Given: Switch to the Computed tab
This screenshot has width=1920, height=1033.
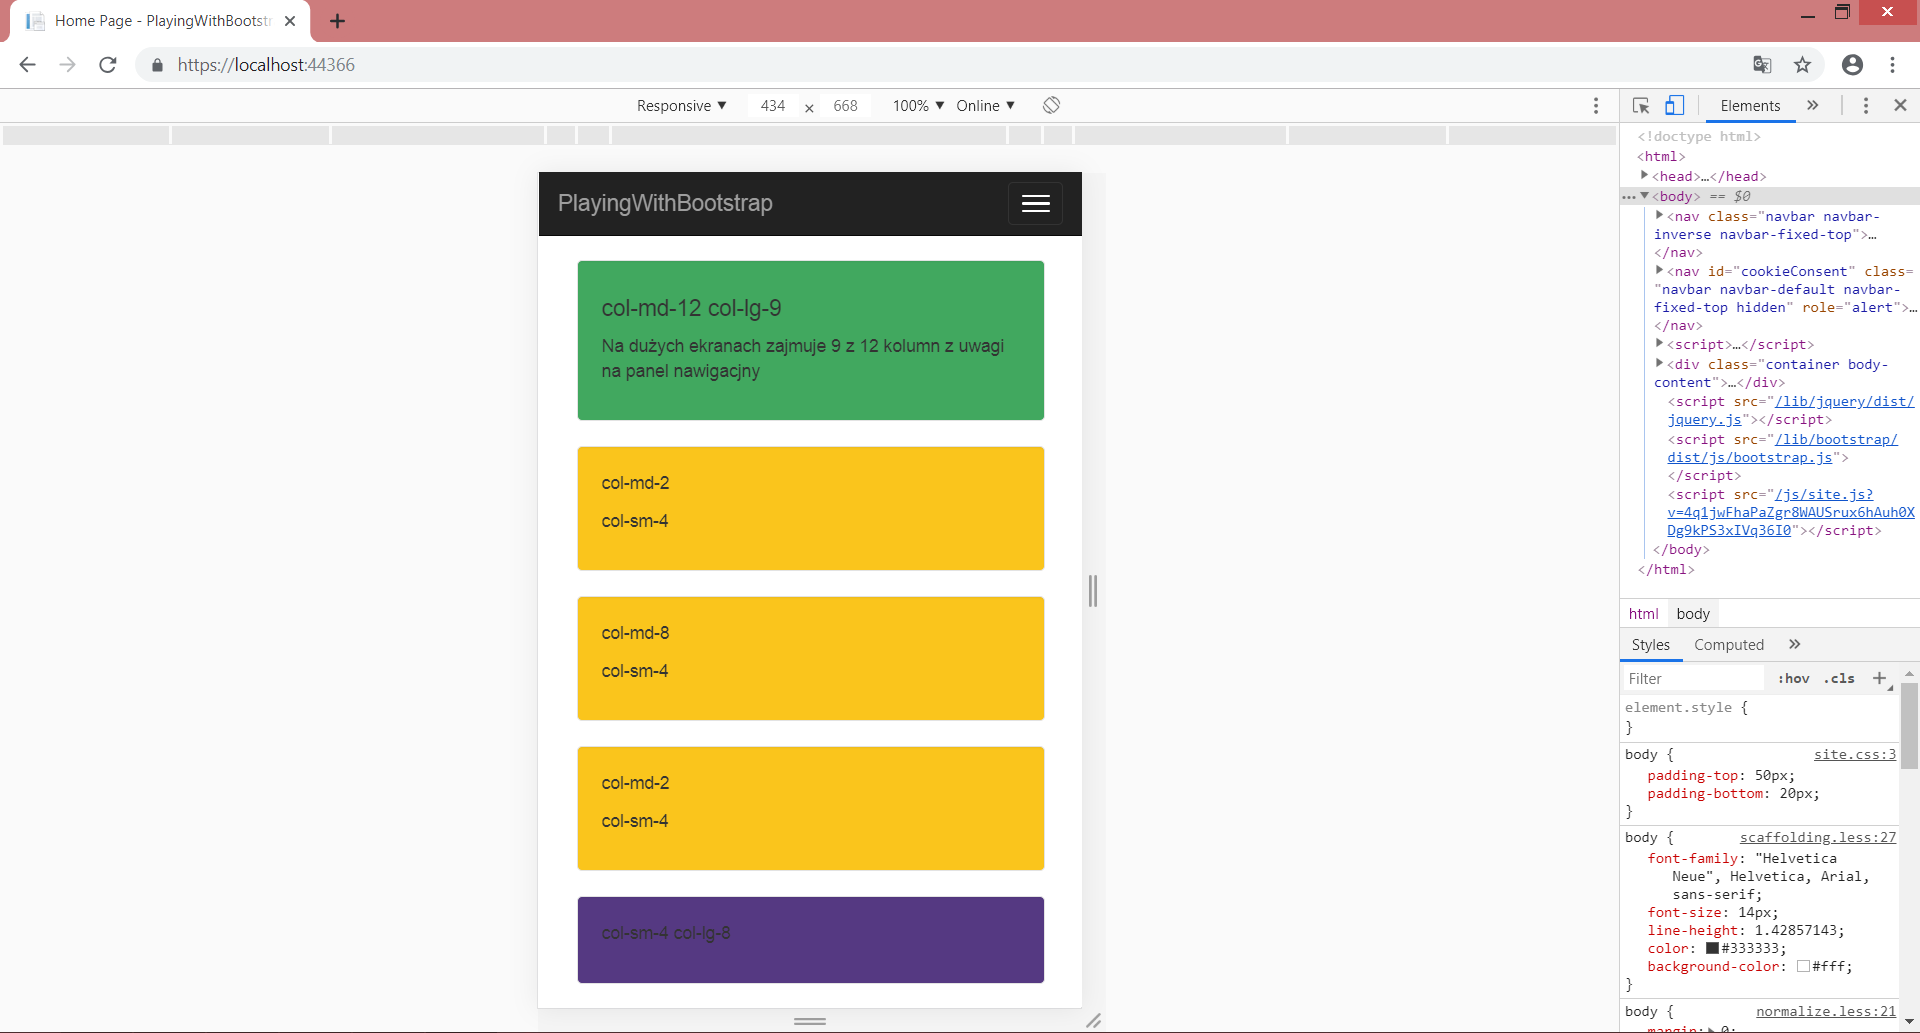Looking at the screenshot, I should [1729, 645].
